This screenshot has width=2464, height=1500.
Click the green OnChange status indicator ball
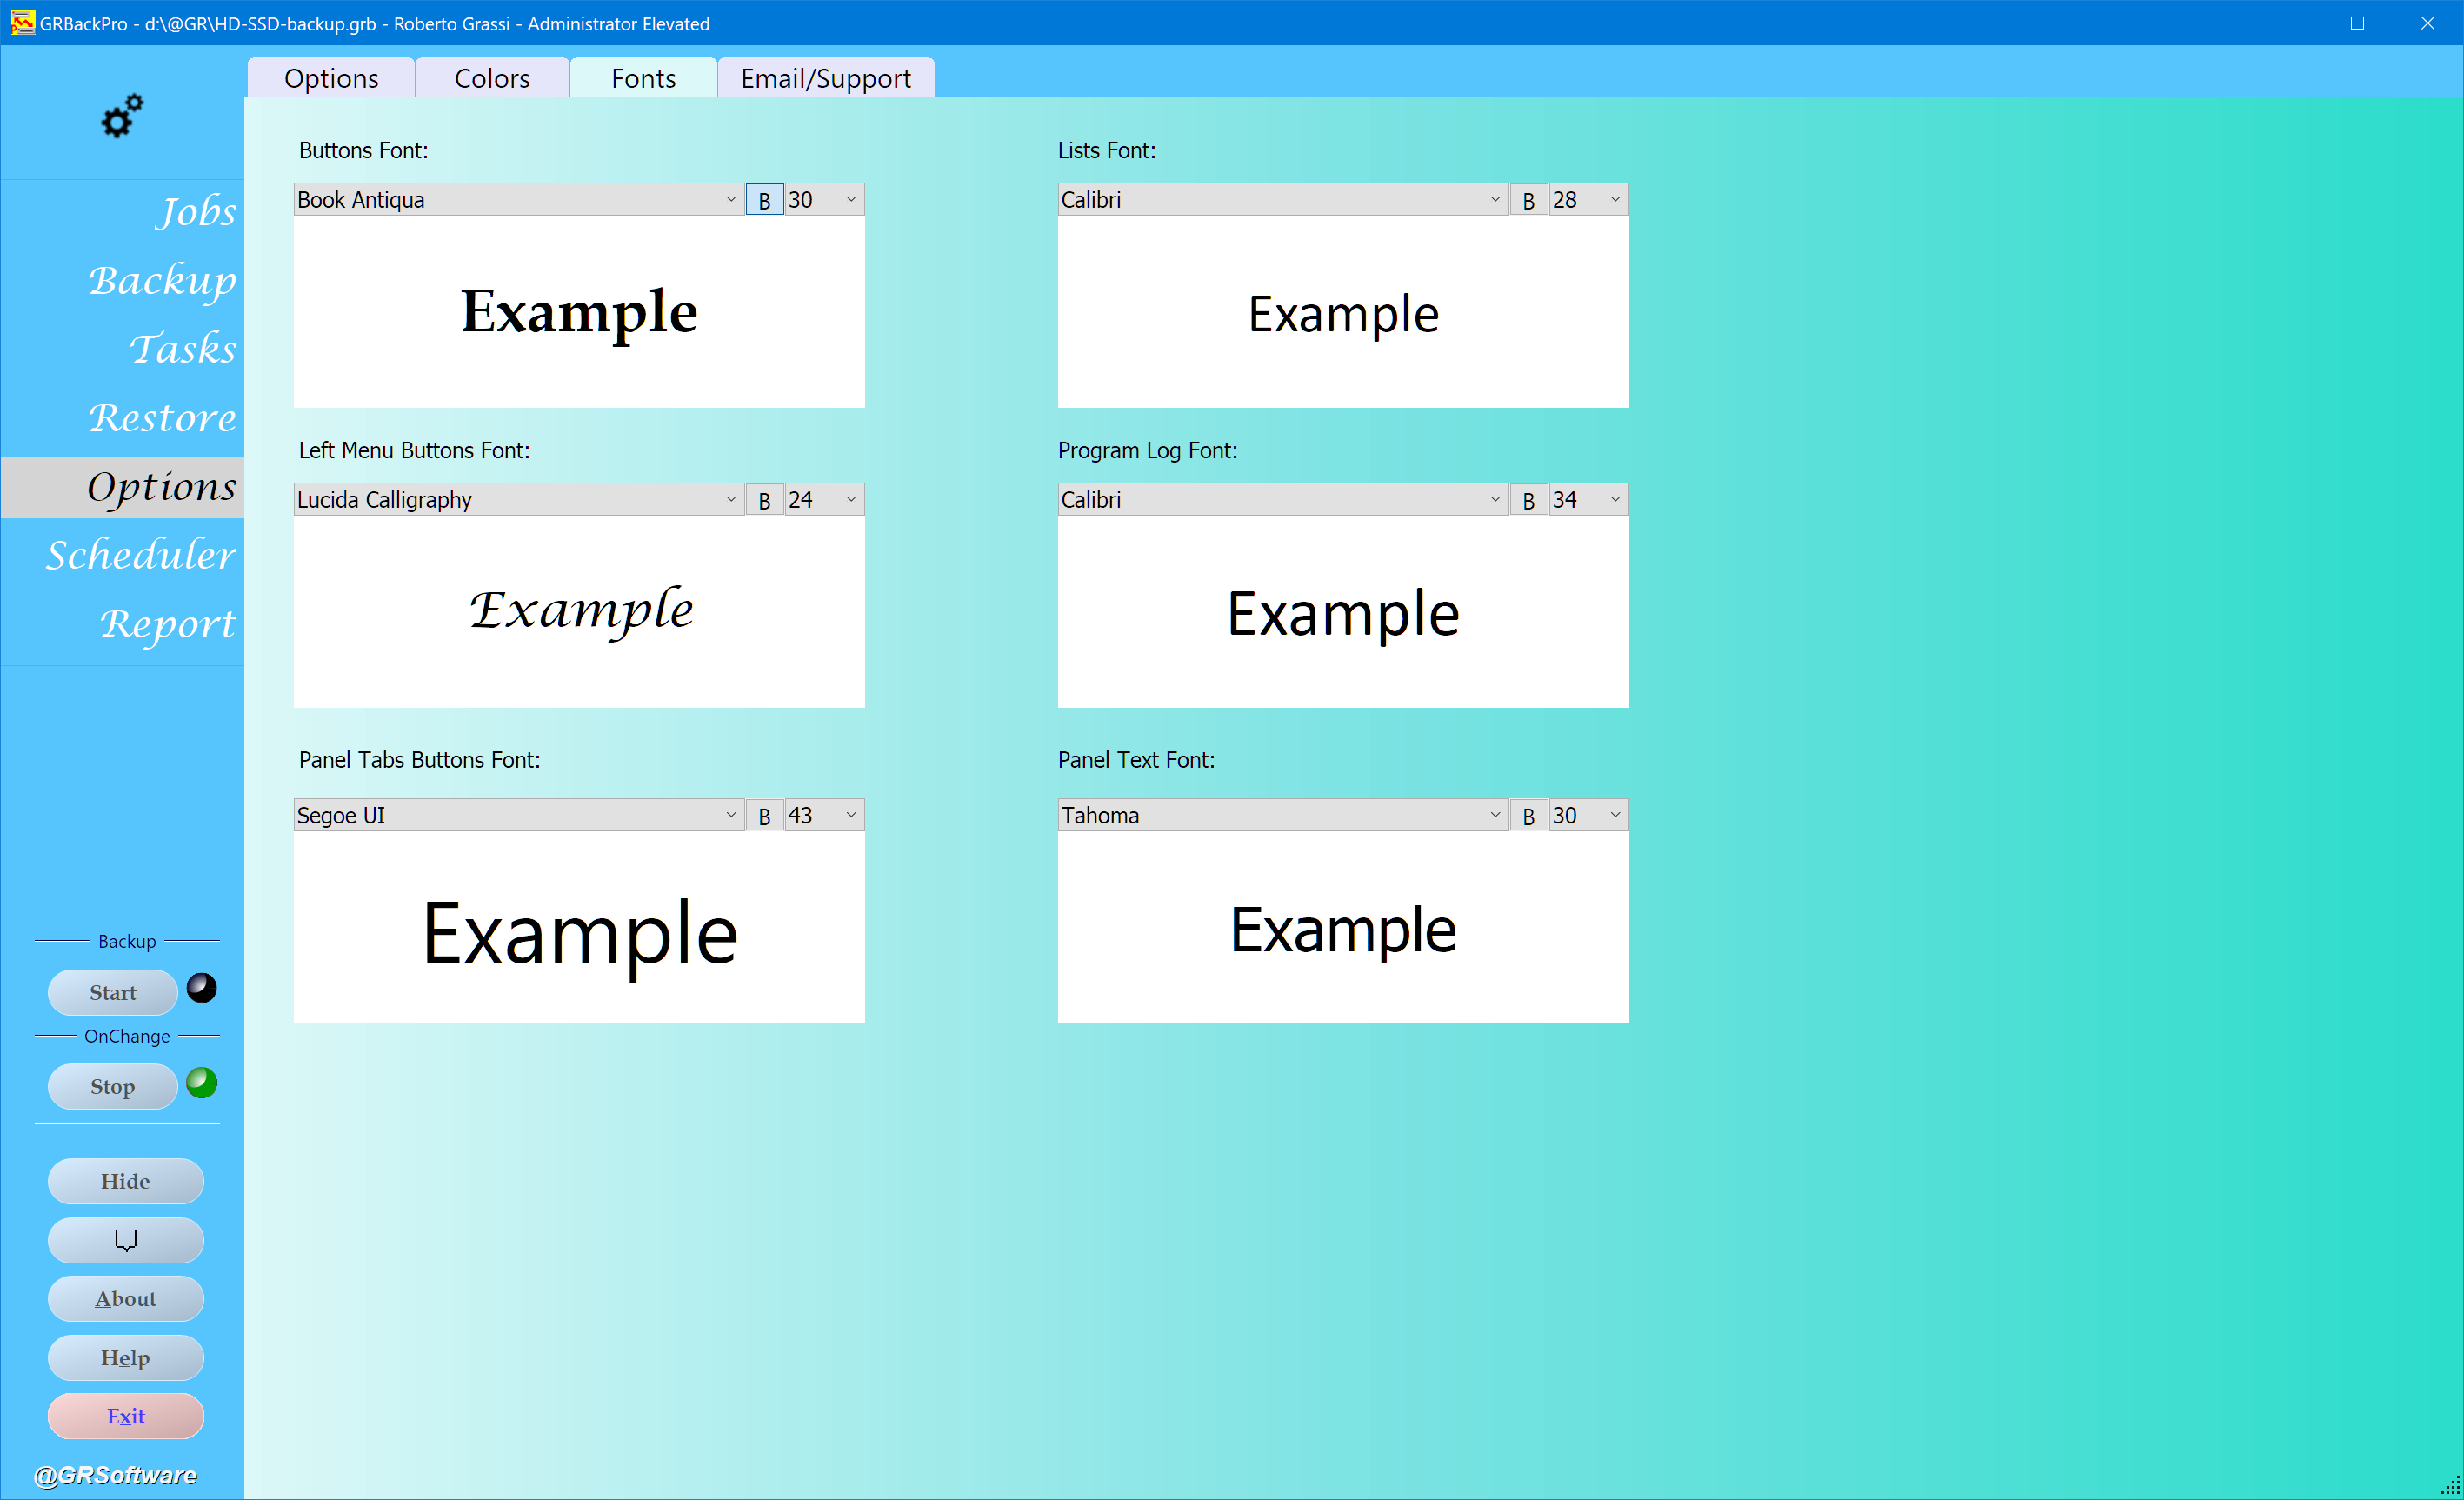pos(202,1082)
